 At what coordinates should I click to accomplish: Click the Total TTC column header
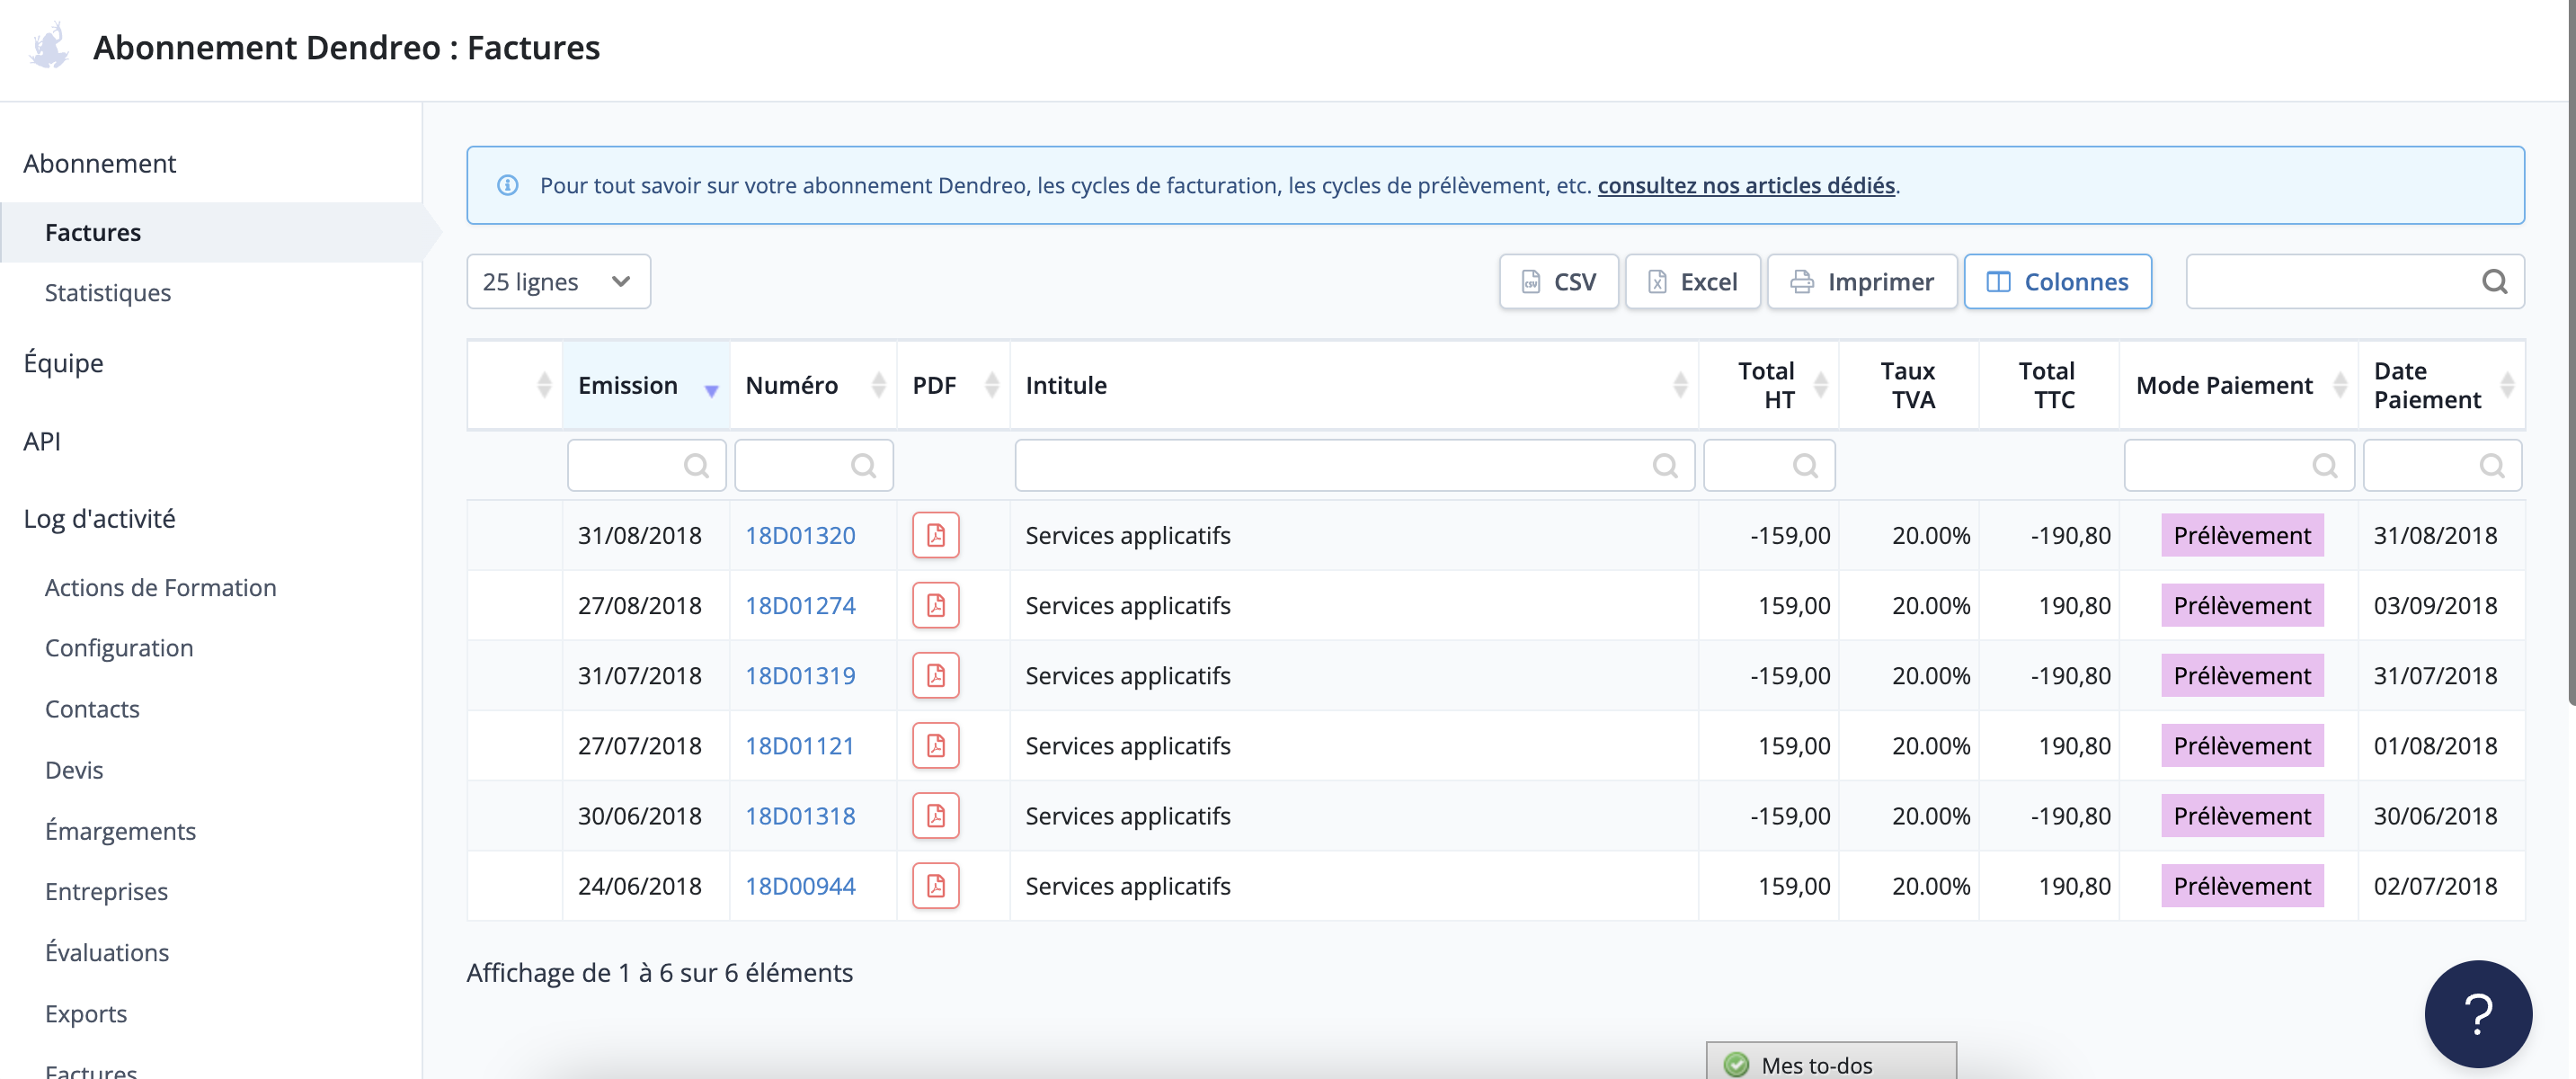(2047, 385)
